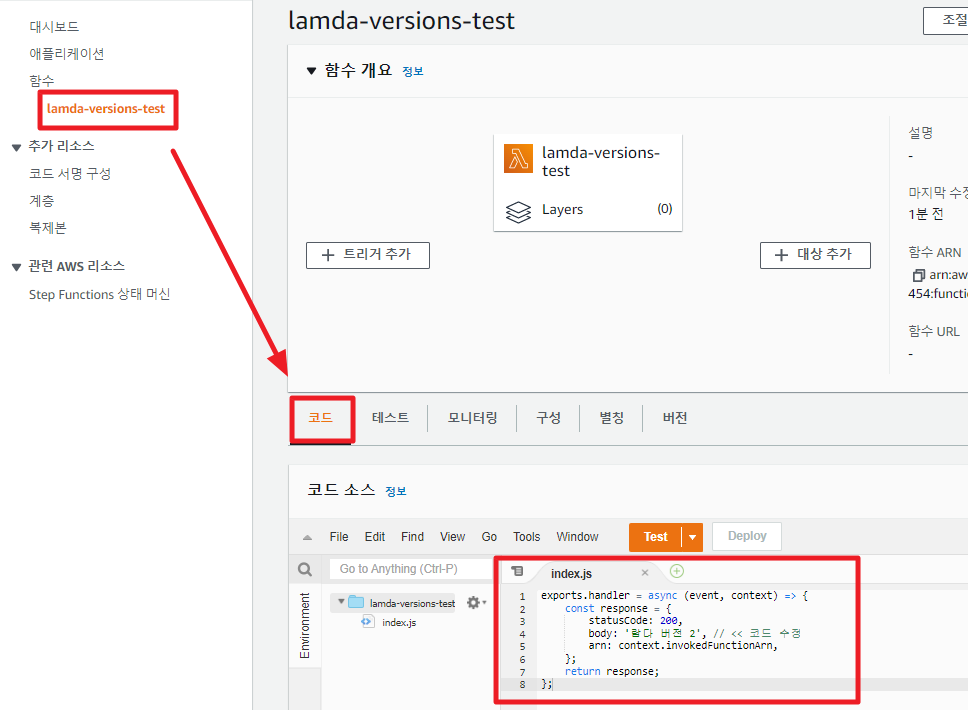Switch to the 코드 tab
The image size is (968, 710).
[321, 418]
